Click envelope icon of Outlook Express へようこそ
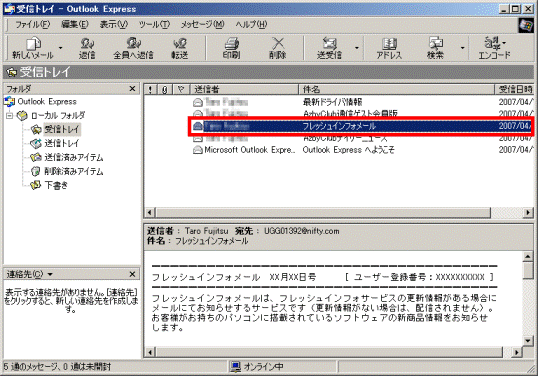 point(198,150)
